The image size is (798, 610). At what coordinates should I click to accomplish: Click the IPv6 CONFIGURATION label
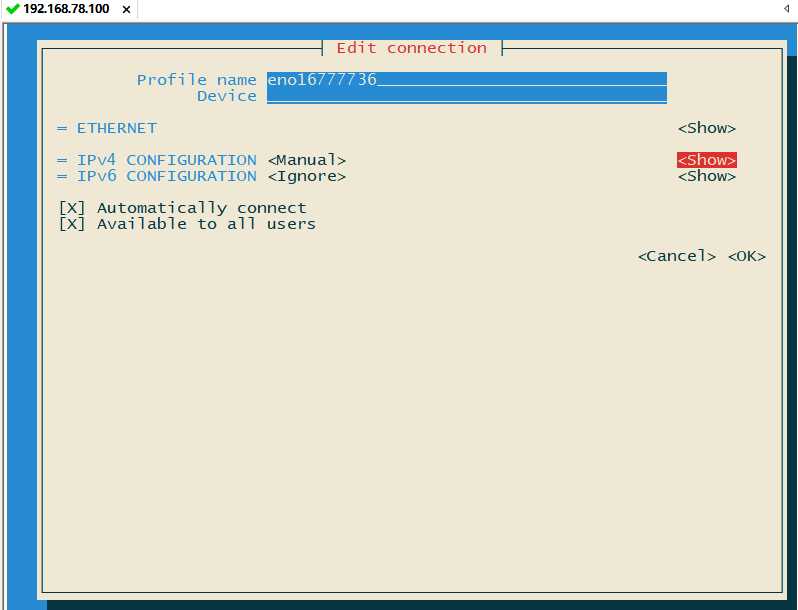(x=166, y=177)
